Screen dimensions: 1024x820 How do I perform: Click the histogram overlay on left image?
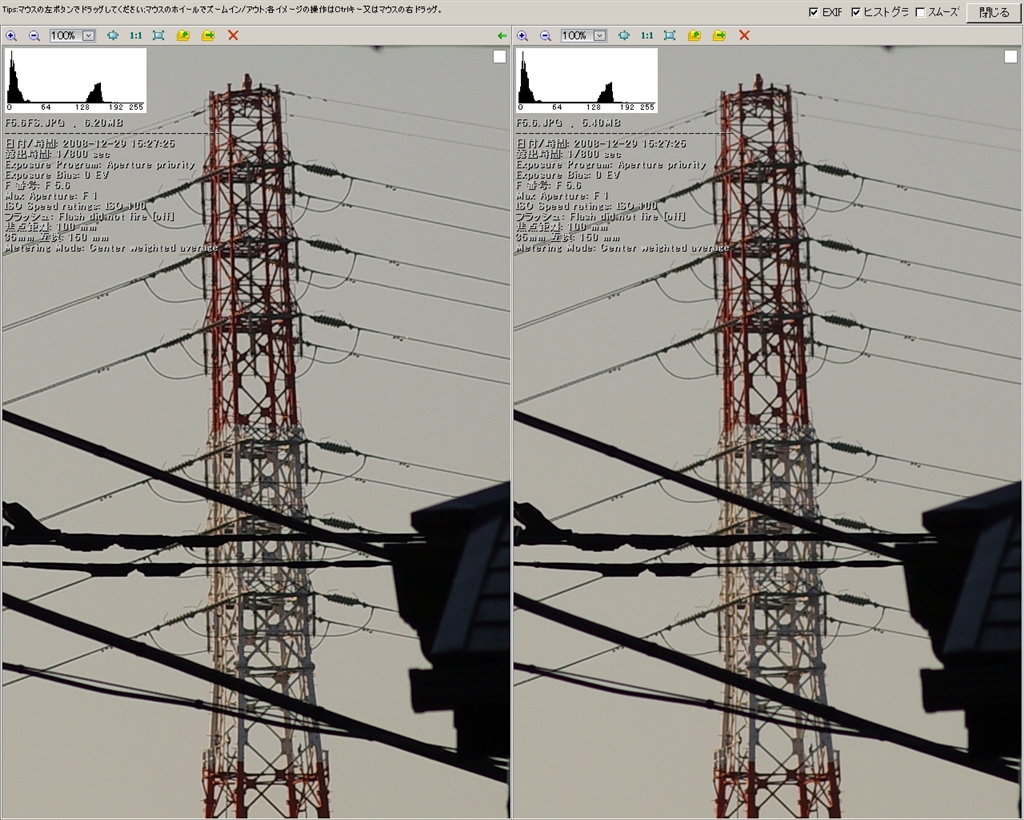76,80
